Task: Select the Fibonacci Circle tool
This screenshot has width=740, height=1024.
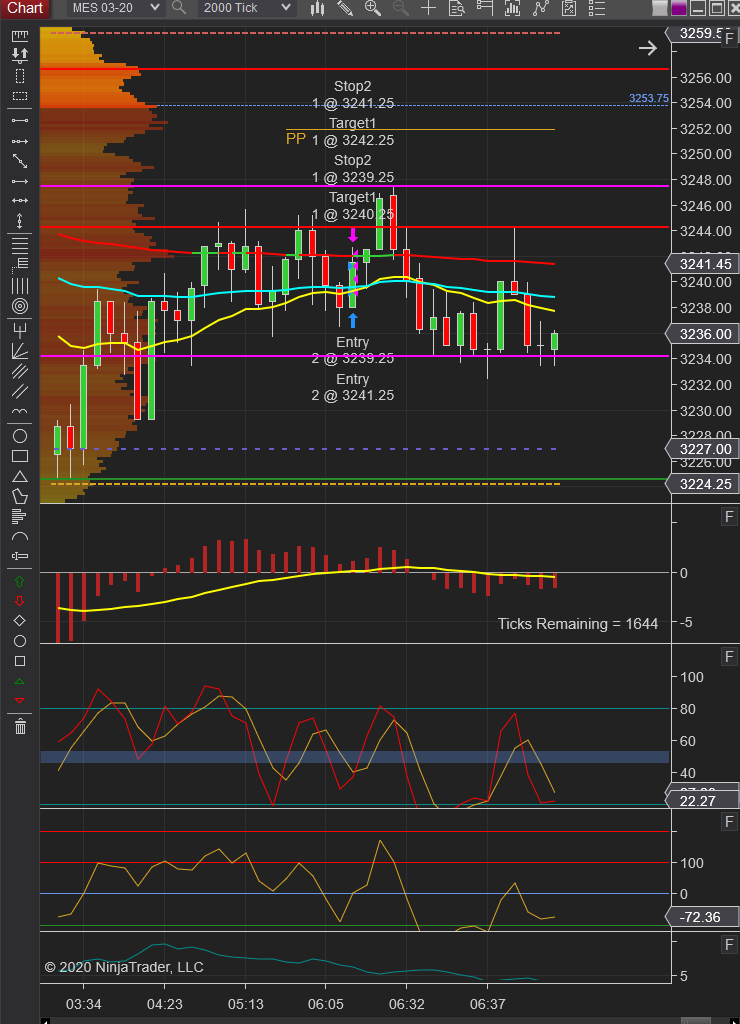Action: [x=20, y=306]
